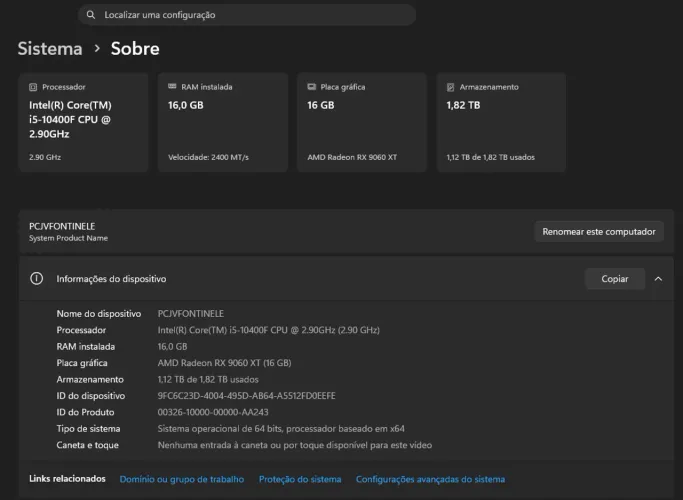683x500 pixels.
Task: Open the Processador Intel Core i5 card
Action: tap(84, 122)
